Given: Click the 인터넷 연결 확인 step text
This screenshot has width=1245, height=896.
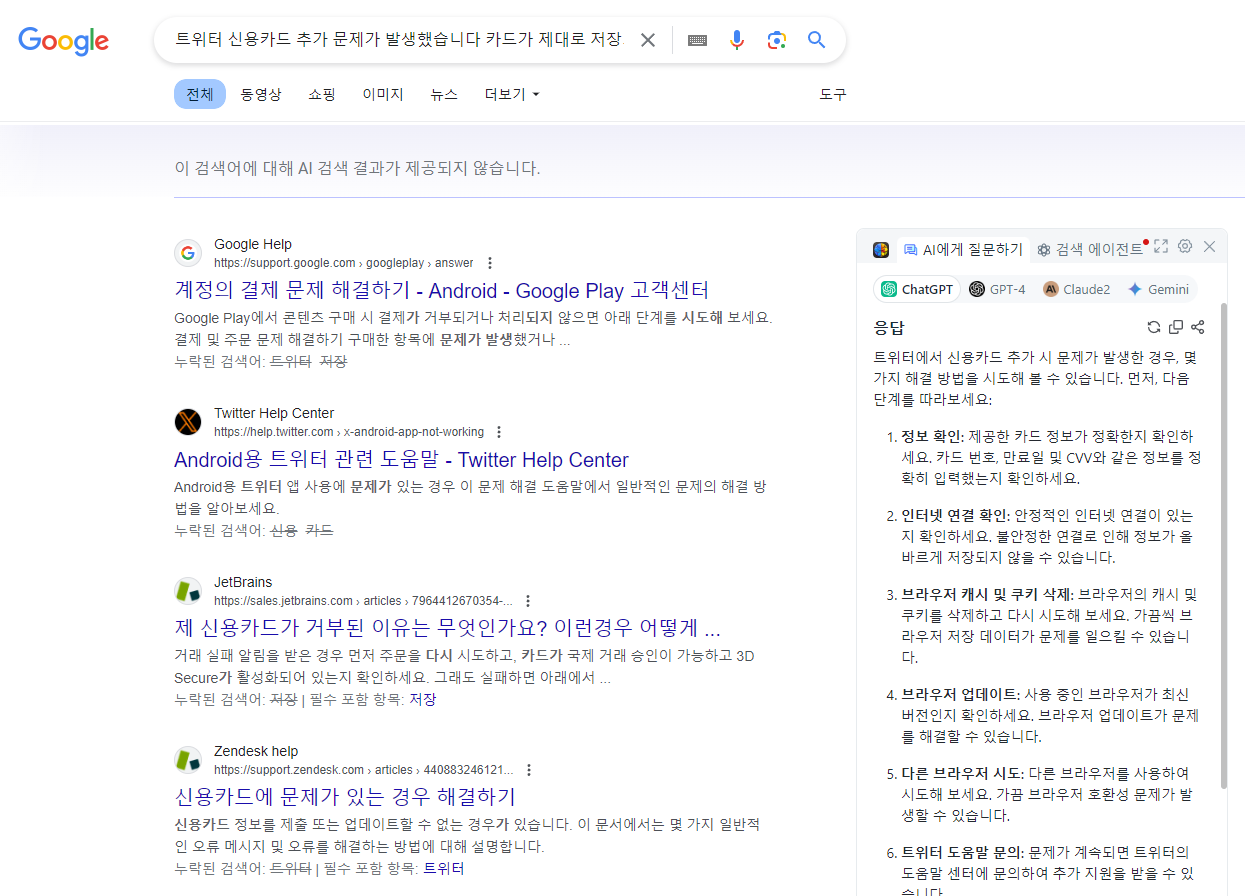Looking at the screenshot, I should click(1047, 536).
